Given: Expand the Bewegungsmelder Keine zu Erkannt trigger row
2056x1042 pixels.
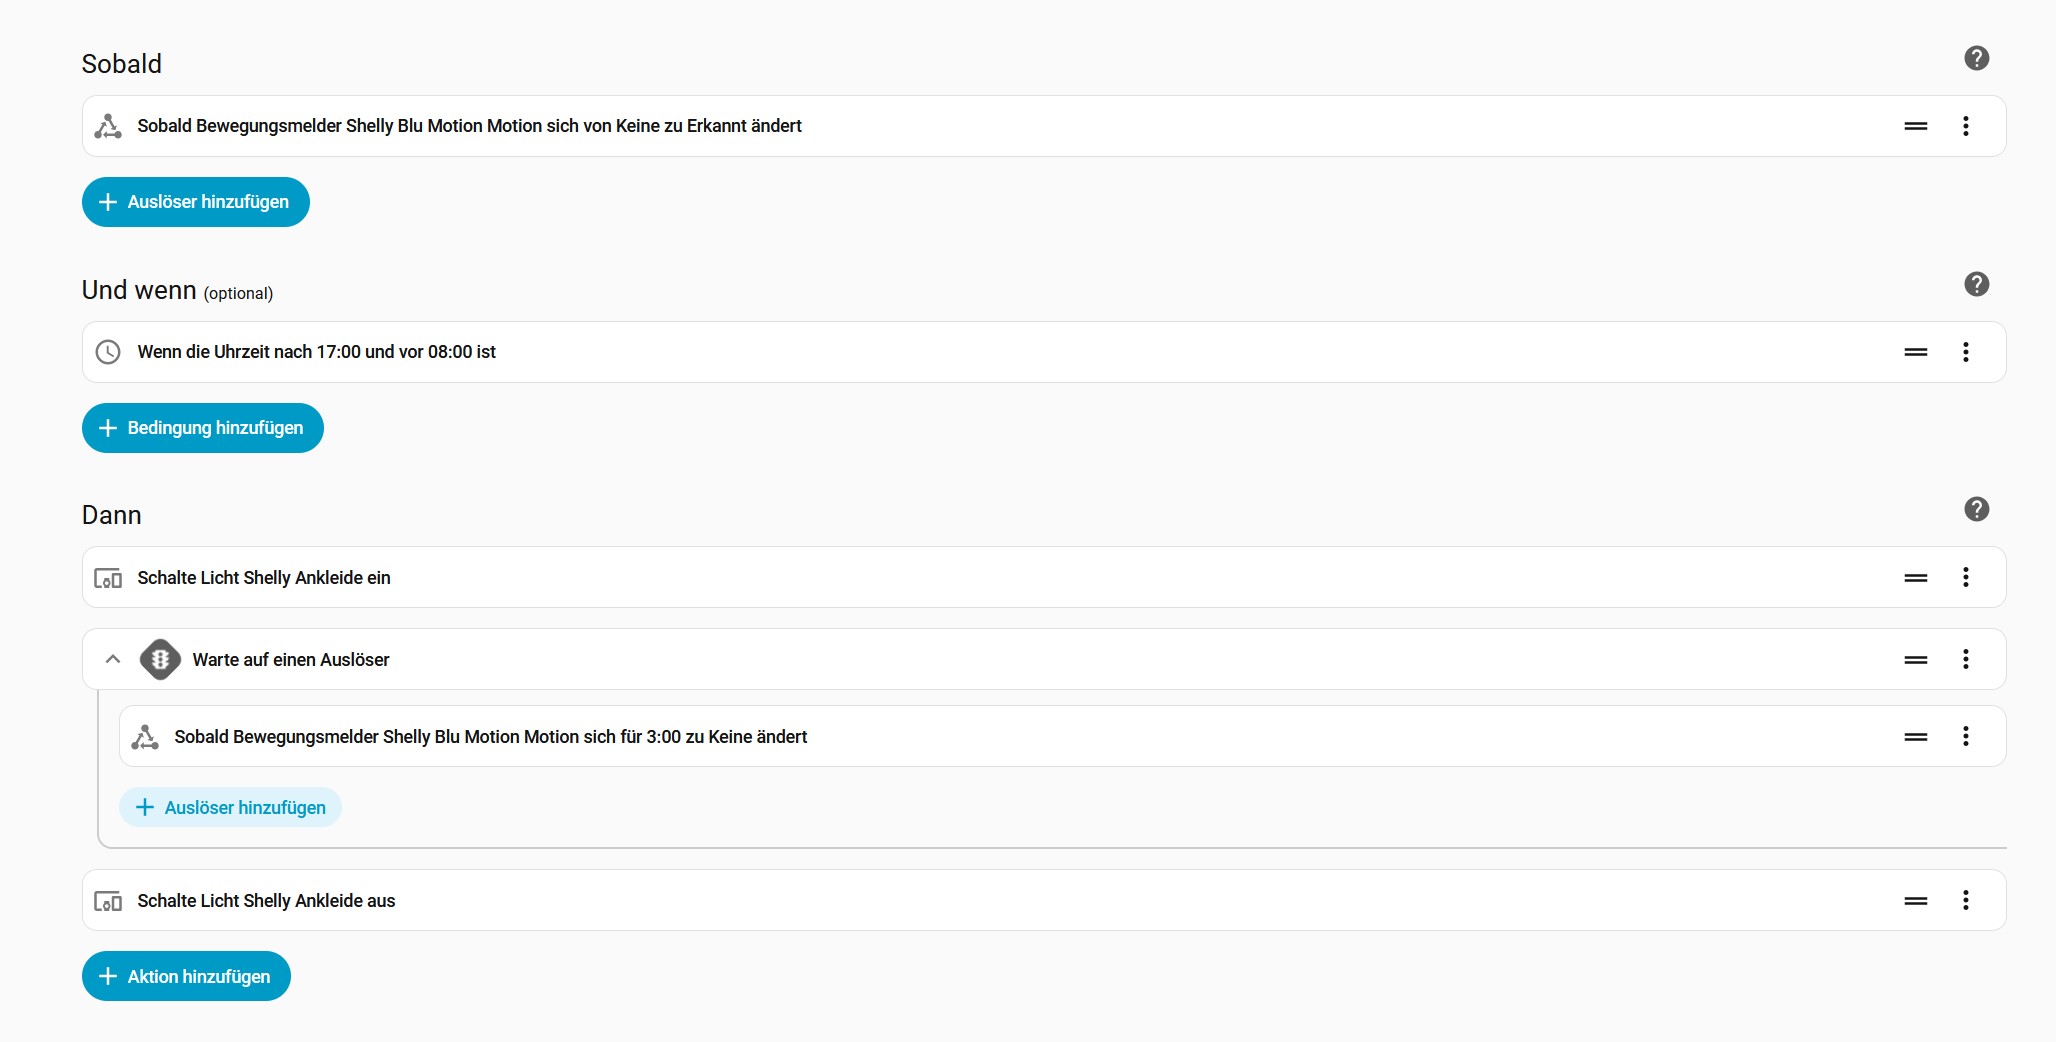Looking at the screenshot, I should [469, 126].
